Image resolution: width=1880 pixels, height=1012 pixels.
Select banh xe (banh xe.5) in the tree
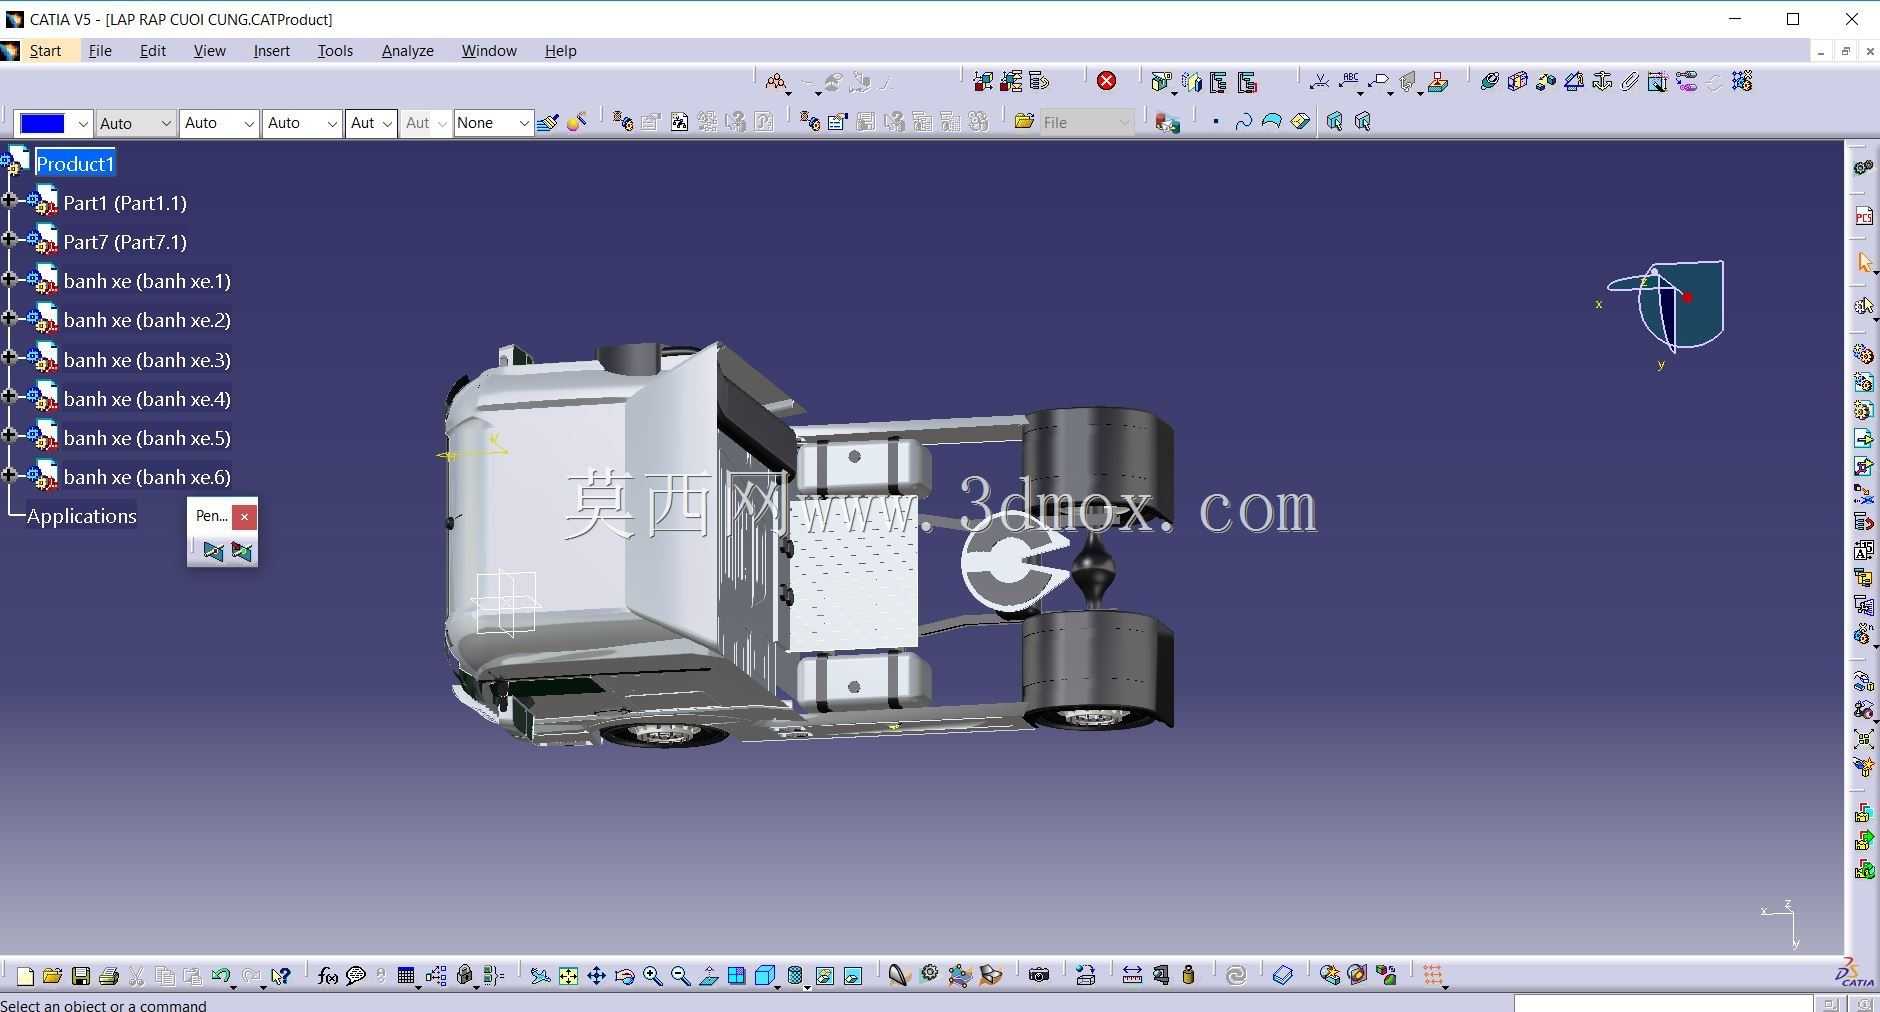[x=147, y=438]
